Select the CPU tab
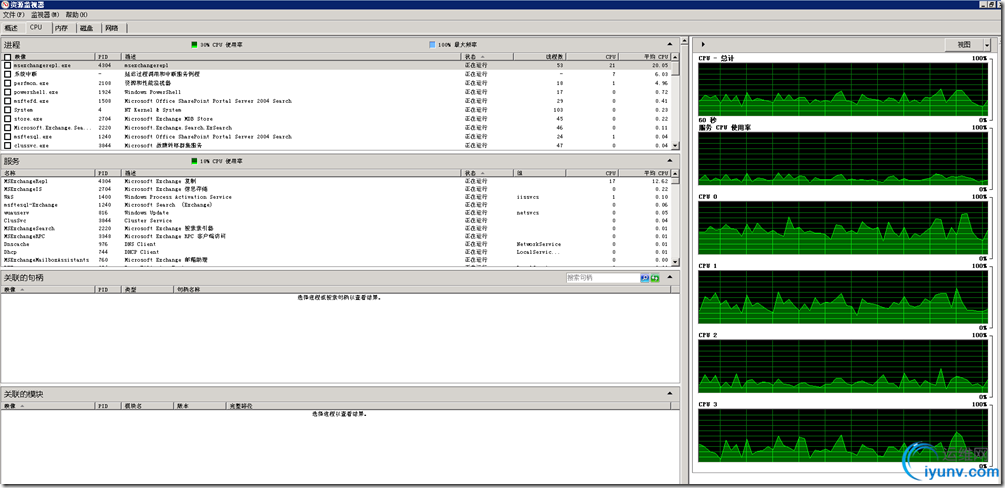This screenshot has height=488, width=1005. [x=36, y=28]
